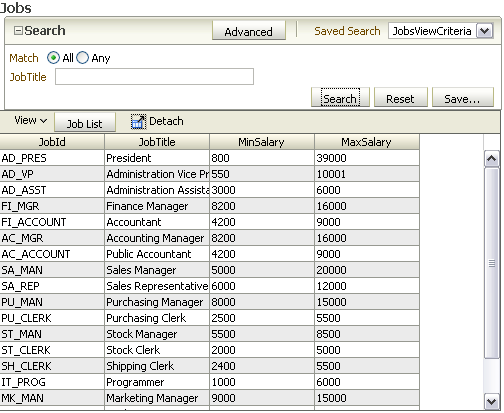Click the 2400 MinSalary cell
Viewport: 504px width, 413px height.
click(262, 366)
